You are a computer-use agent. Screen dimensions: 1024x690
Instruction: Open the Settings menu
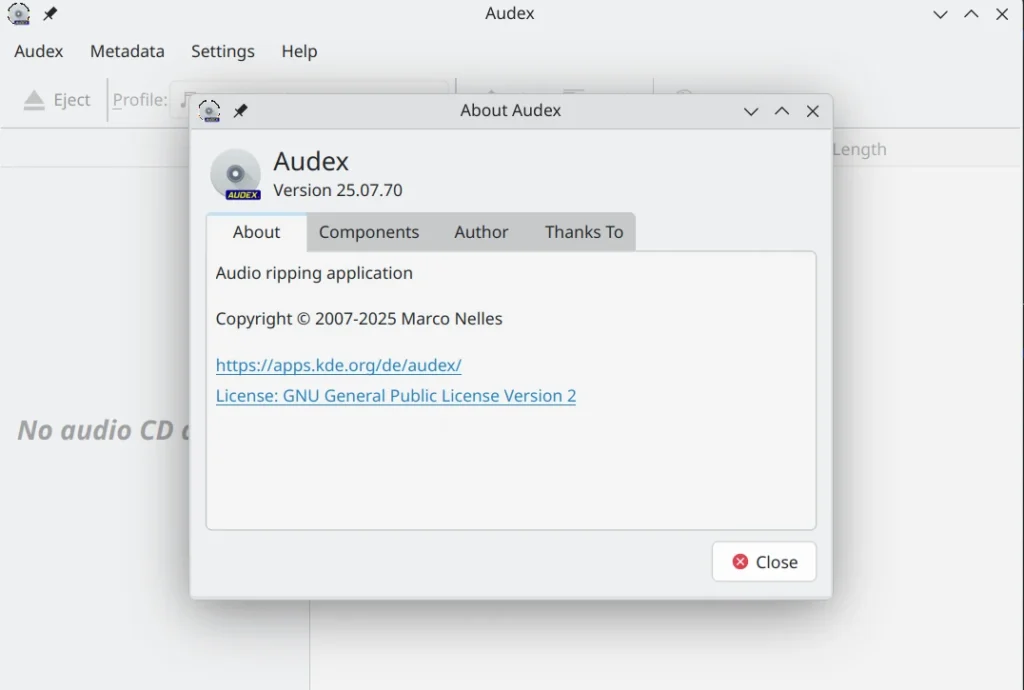click(223, 51)
